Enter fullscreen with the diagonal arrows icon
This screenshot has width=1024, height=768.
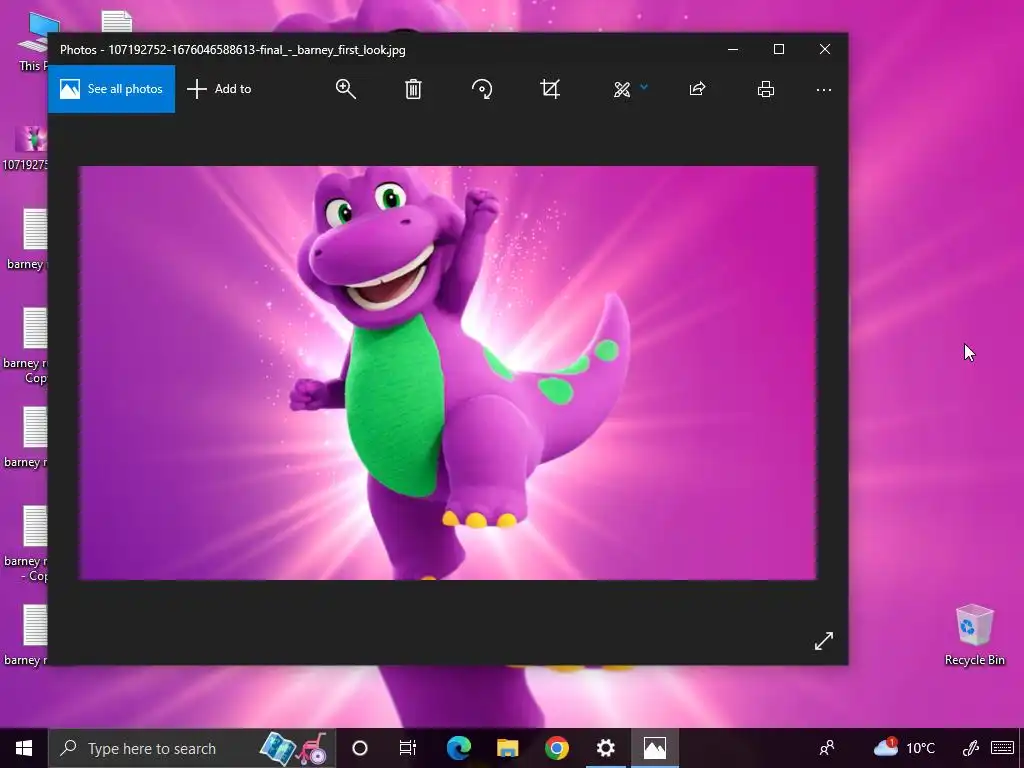click(824, 641)
